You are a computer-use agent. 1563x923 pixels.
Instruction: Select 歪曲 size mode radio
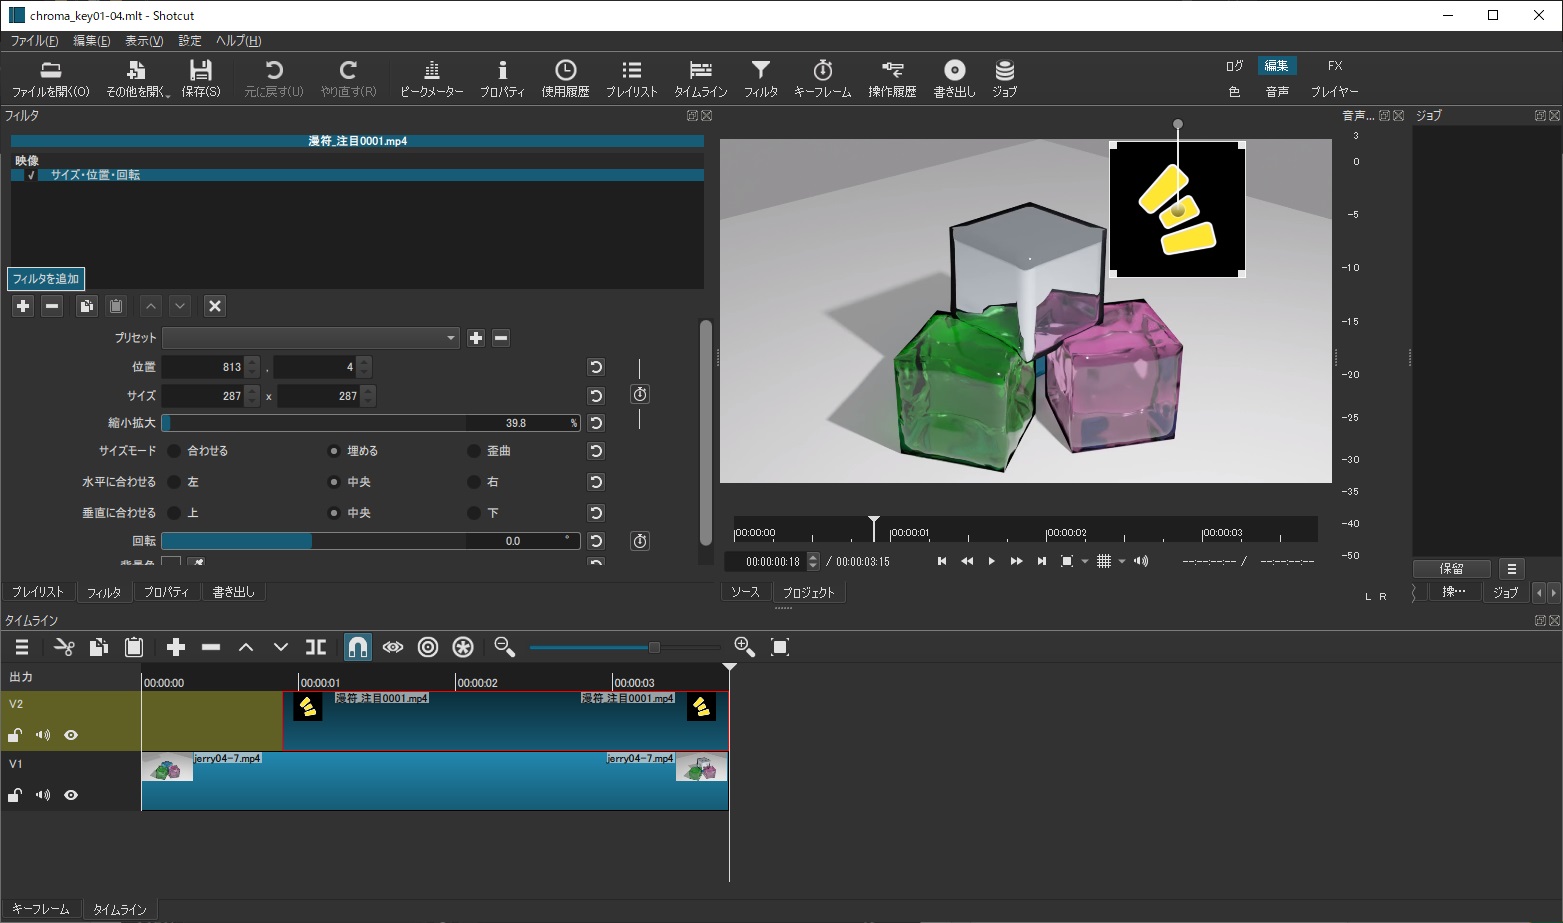474,451
